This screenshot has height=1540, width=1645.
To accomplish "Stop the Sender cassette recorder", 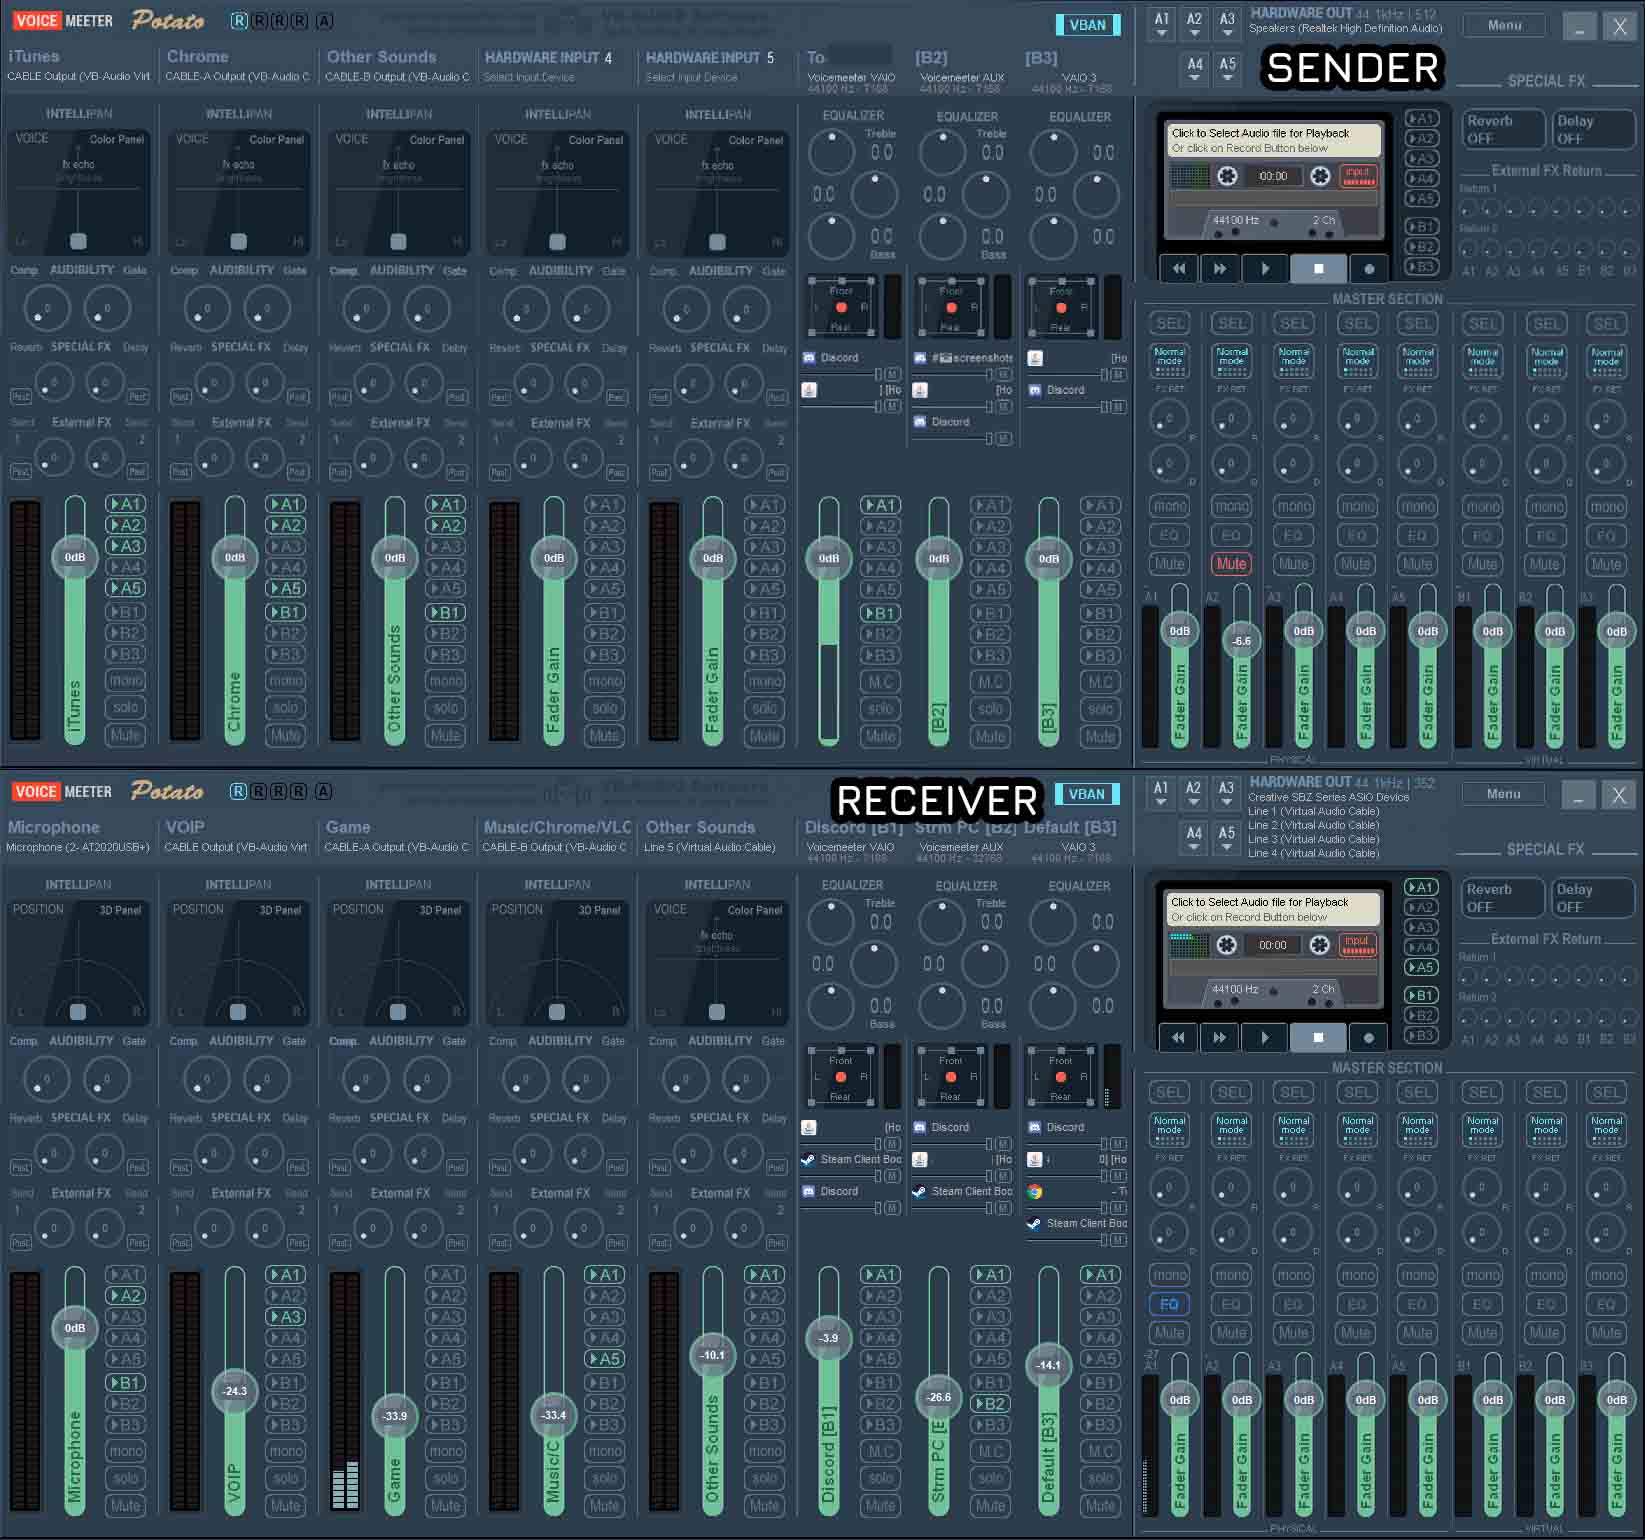I will pos(1318,268).
